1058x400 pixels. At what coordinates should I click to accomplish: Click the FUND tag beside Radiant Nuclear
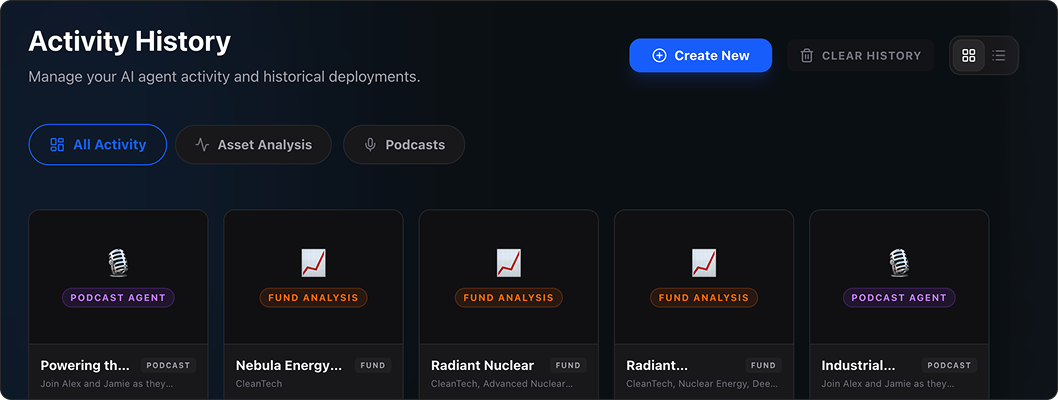[568, 366]
